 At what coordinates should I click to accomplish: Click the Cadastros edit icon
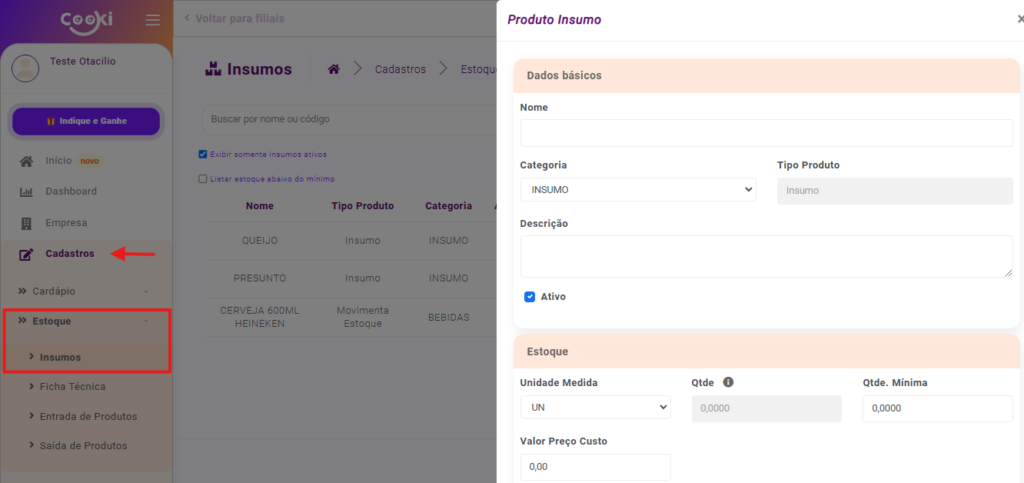click(x=27, y=254)
